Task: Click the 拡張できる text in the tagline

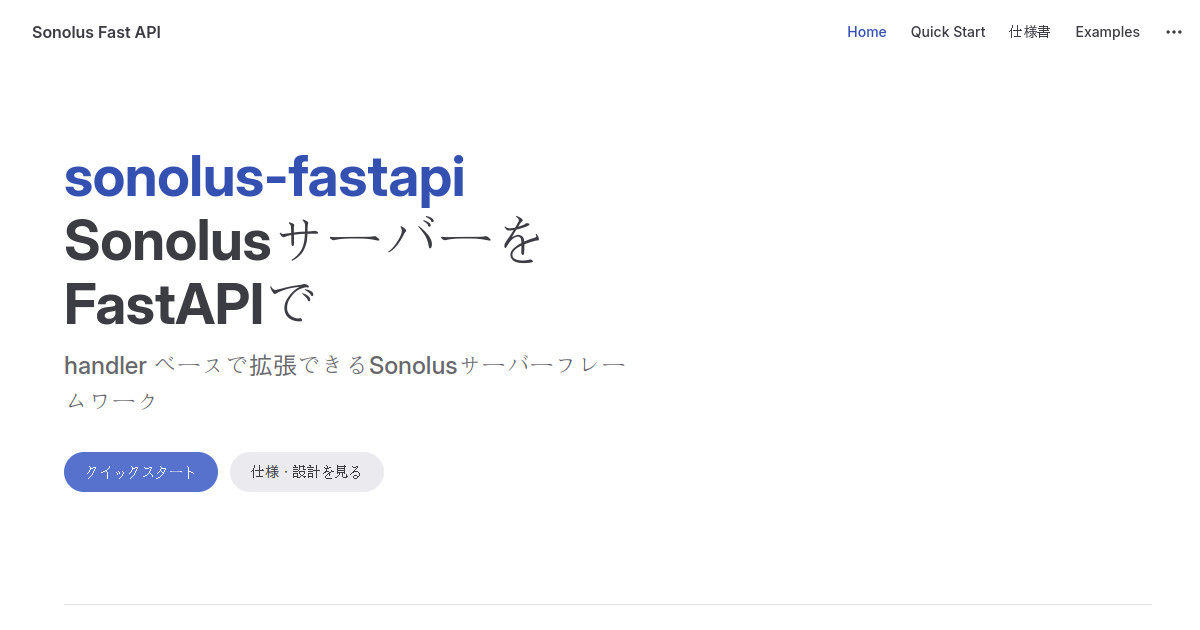Action: pyautogui.click(x=308, y=366)
